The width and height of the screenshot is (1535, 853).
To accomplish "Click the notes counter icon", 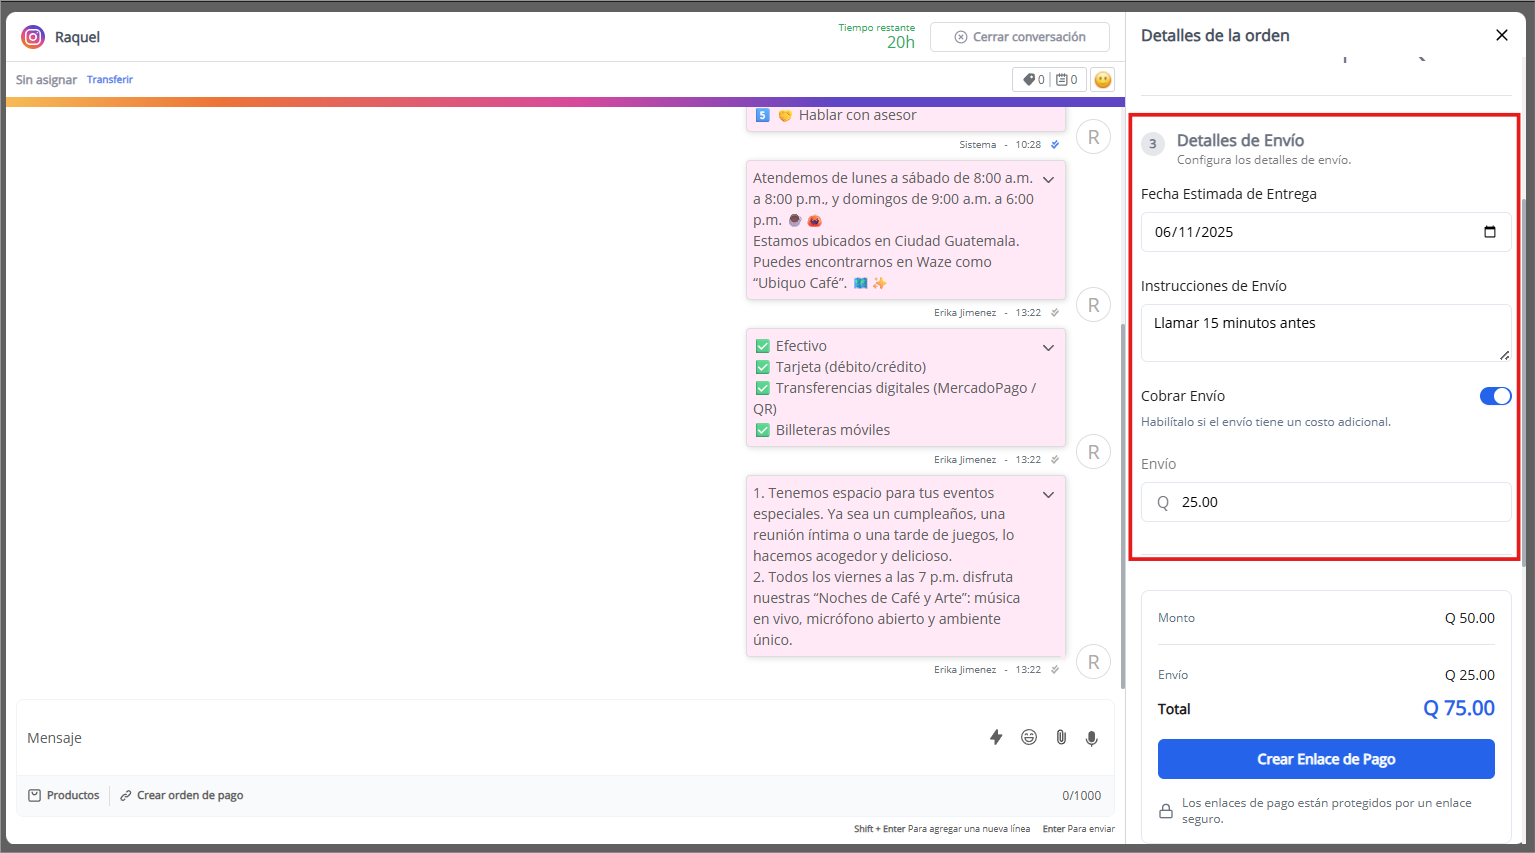I will coord(1066,80).
